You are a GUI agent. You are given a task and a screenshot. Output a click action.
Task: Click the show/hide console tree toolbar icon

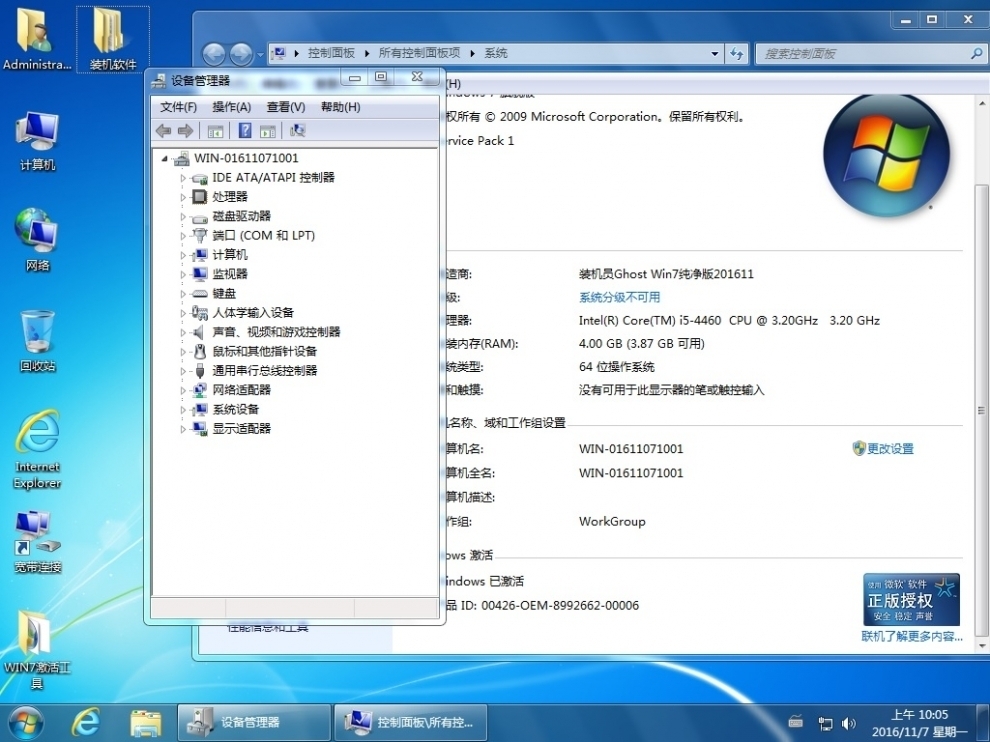215,131
